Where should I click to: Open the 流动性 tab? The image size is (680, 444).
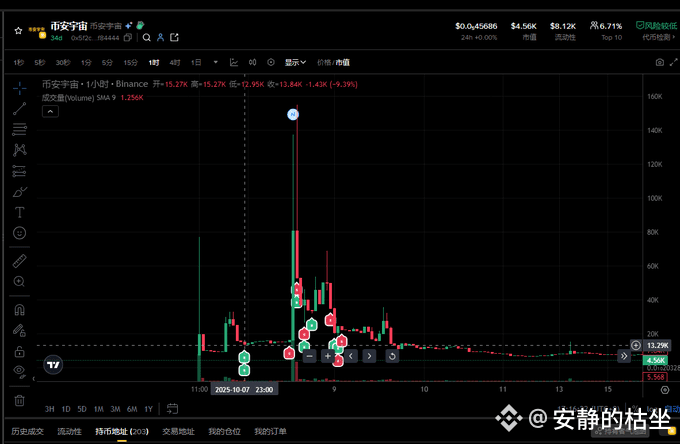tap(69, 431)
